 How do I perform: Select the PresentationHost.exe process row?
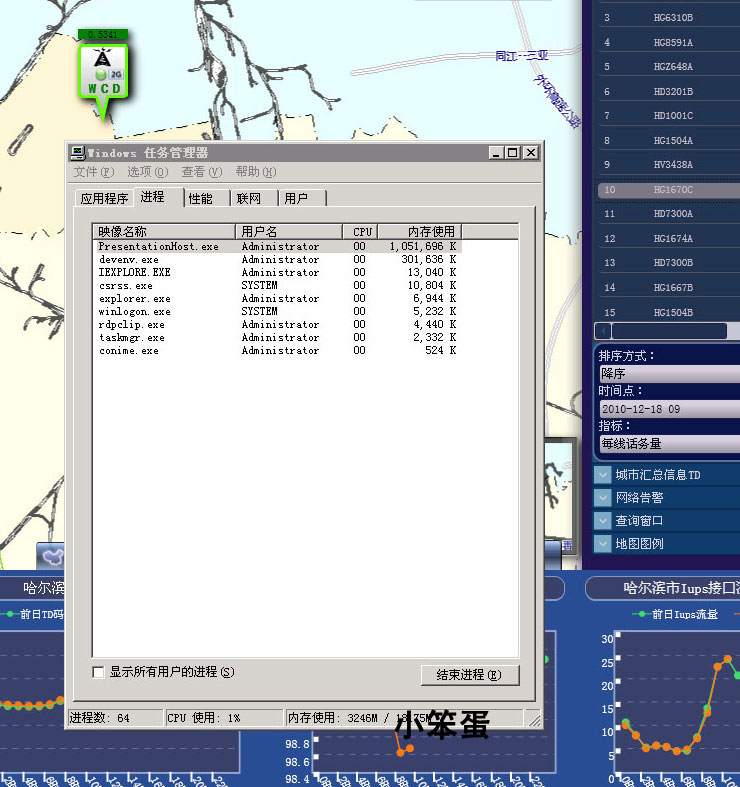pyautogui.click(x=278, y=246)
